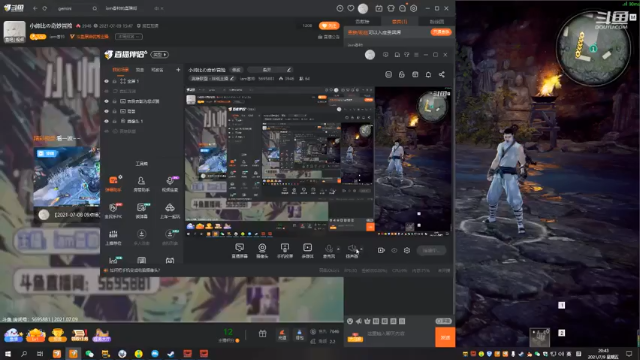Image resolution: width=640 pixels, height=360 pixels.
Task: Open the room manager assistant person icon
Action: [x=141, y=183]
